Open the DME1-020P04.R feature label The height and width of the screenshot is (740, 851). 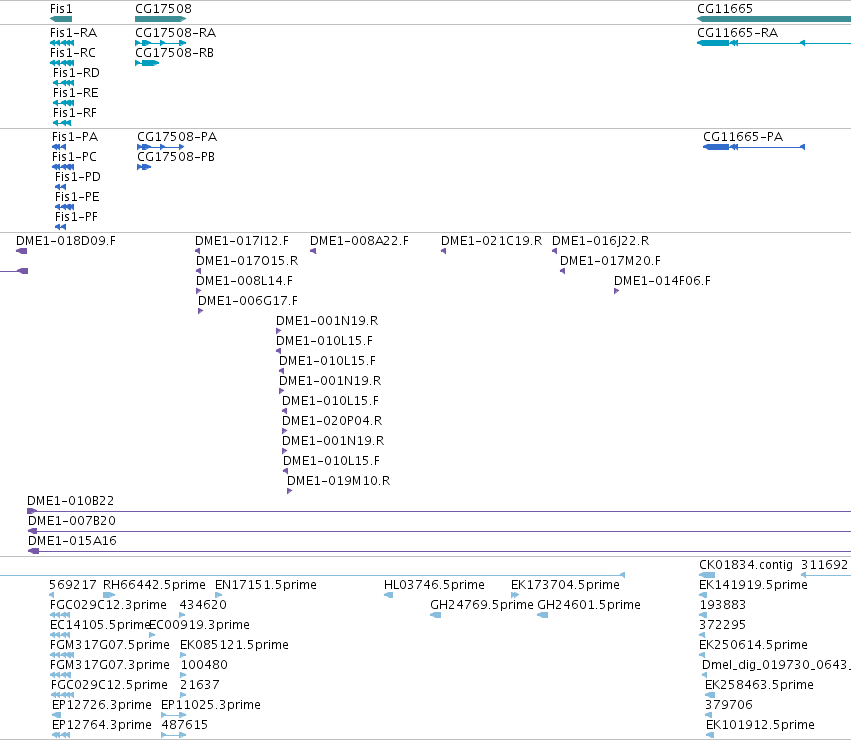tap(332, 421)
